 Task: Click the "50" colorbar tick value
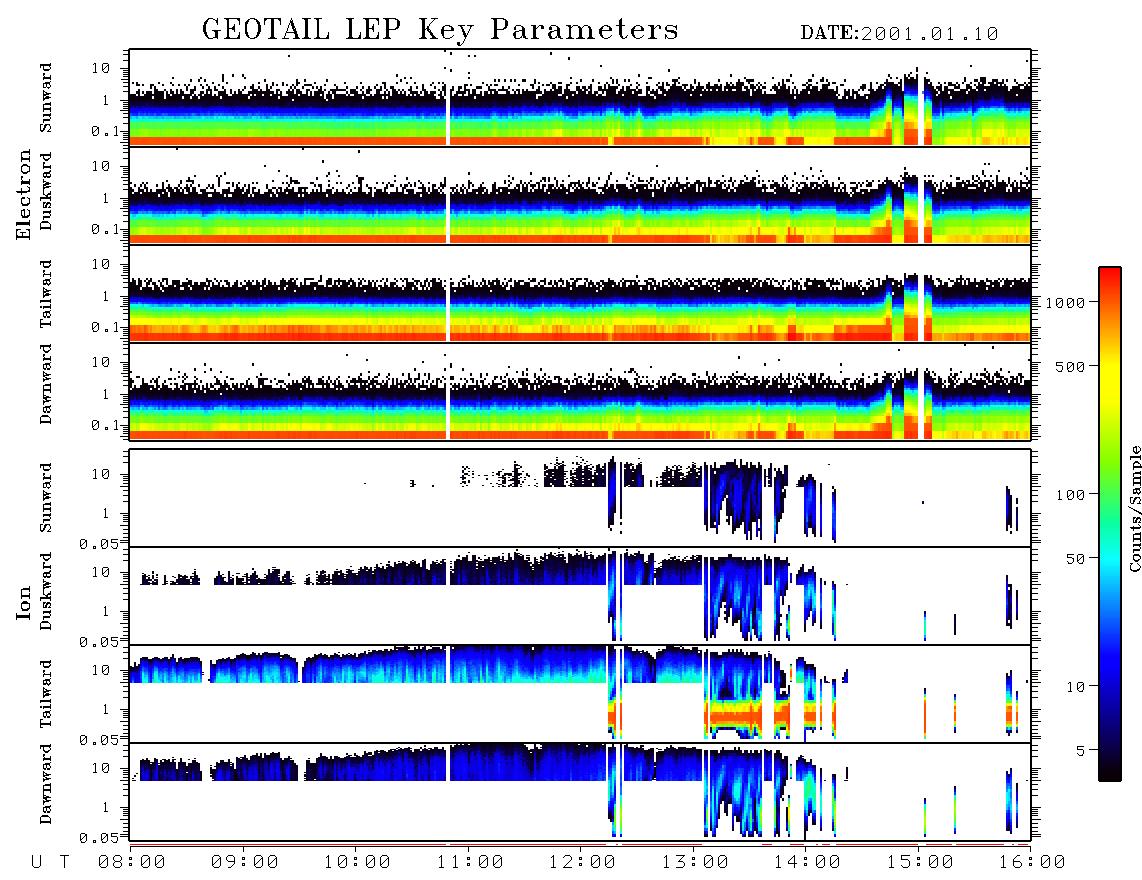click(1075, 559)
